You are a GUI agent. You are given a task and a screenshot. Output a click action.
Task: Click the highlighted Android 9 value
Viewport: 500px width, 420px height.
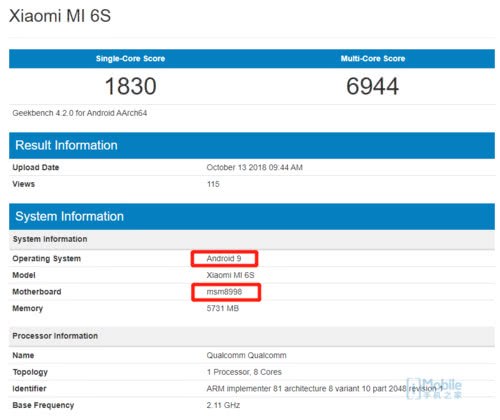[x=224, y=259]
